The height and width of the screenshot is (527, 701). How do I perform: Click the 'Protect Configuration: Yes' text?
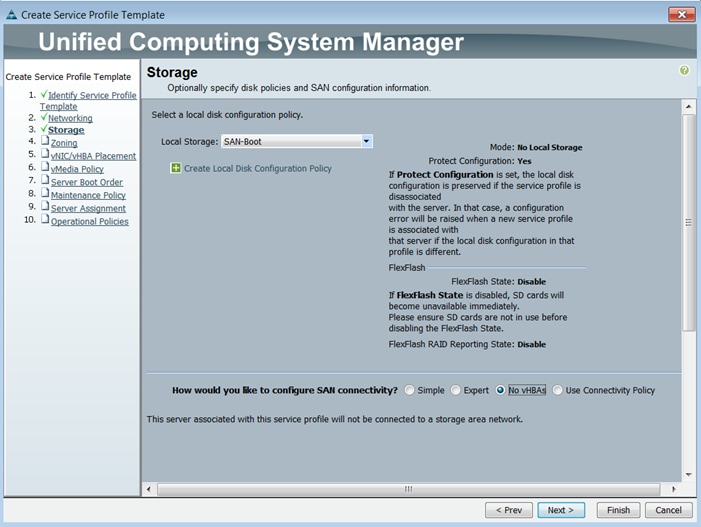point(480,161)
